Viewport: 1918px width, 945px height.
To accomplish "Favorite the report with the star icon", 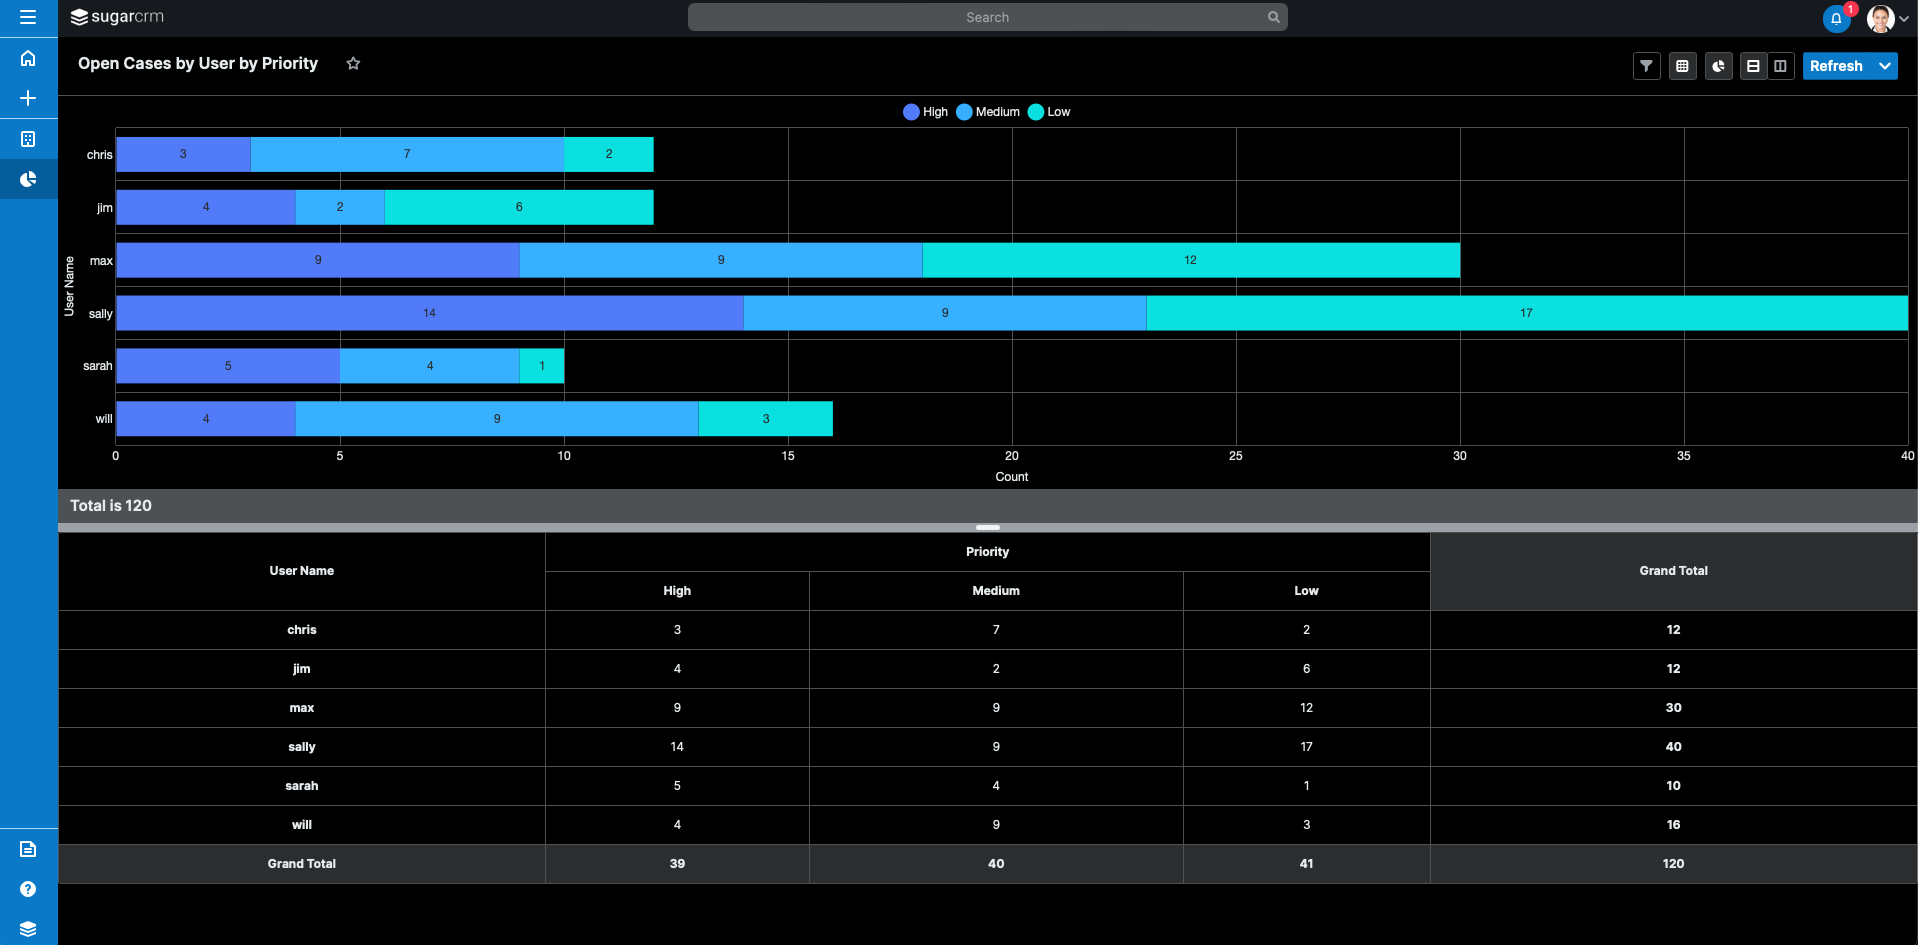I will tap(353, 64).
